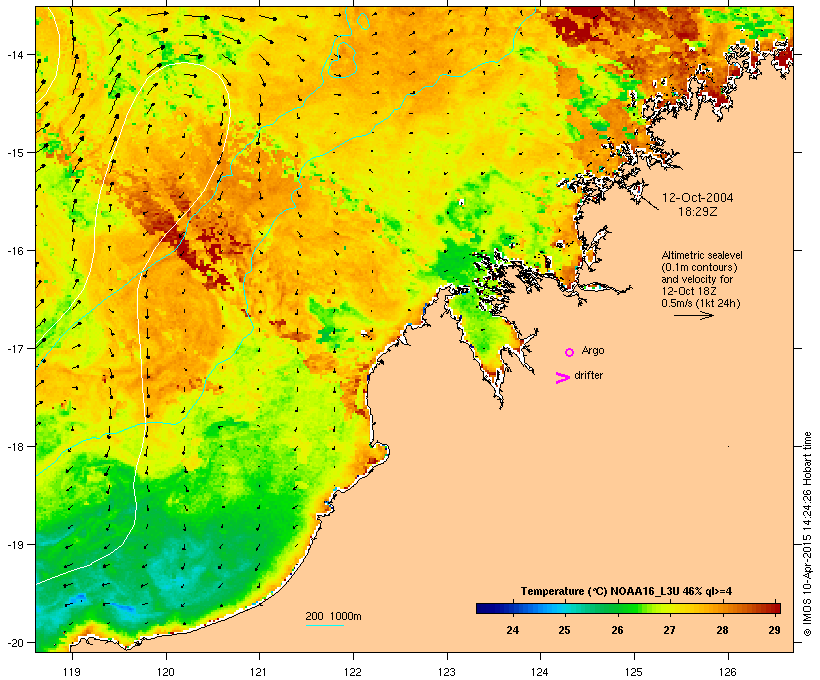Click the longitude axis label 119

click(x=72, y=672)
